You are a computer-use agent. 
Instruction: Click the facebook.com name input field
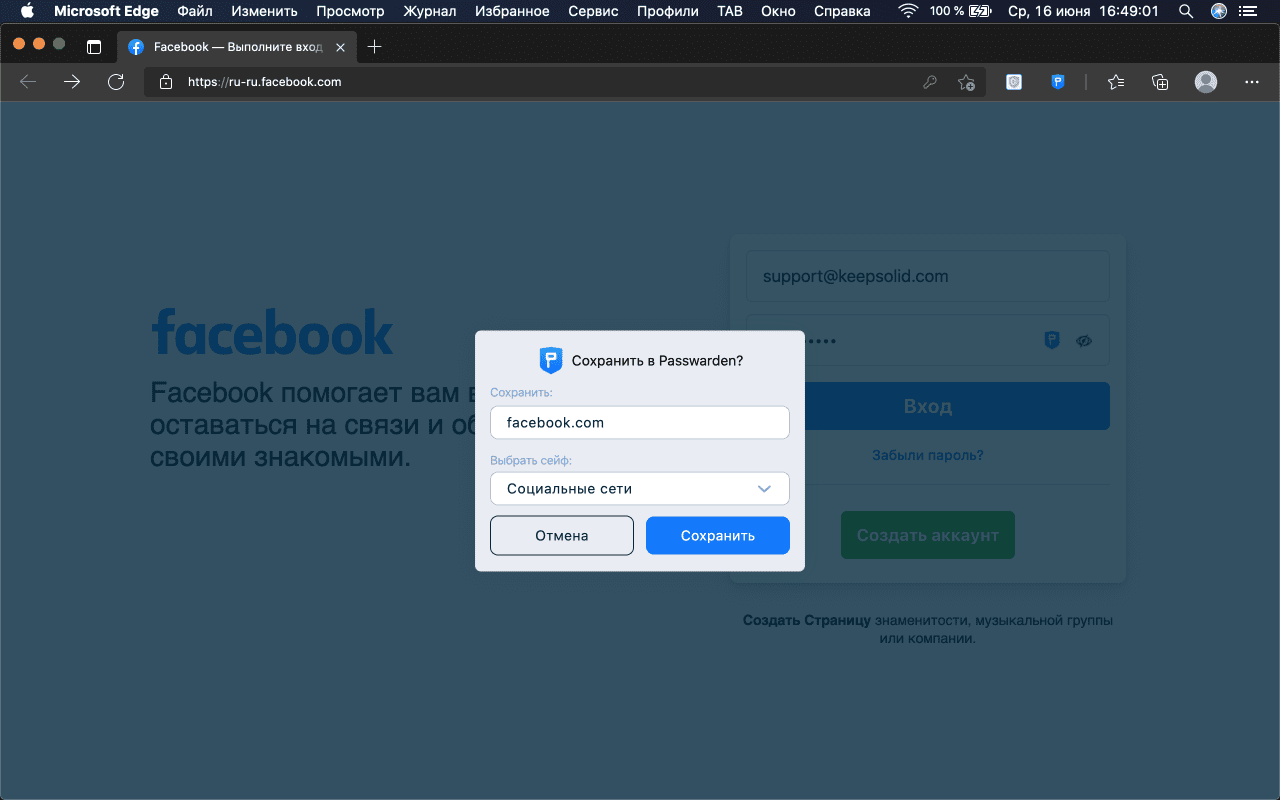tap(639, 422)
